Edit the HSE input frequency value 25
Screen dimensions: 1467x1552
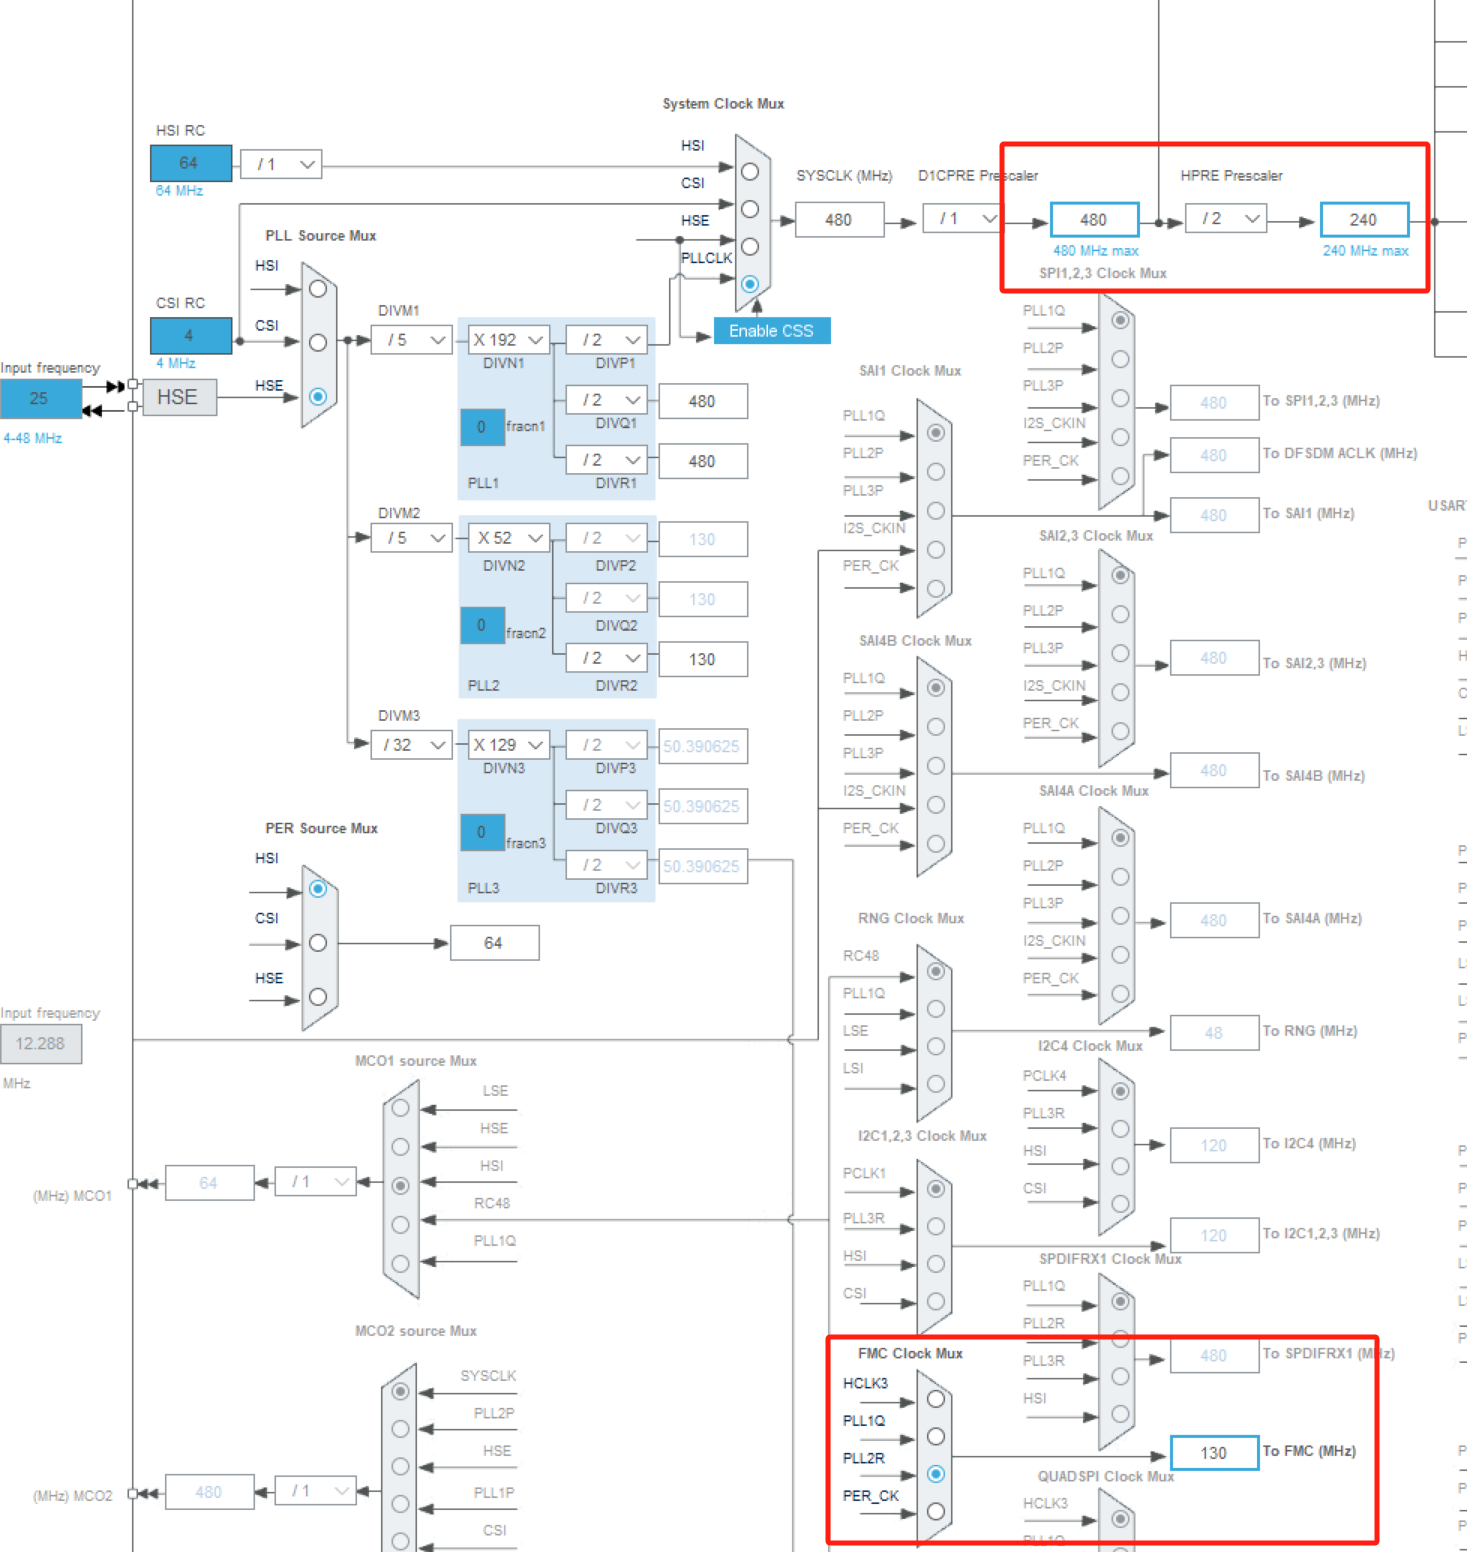click(40, 399)
